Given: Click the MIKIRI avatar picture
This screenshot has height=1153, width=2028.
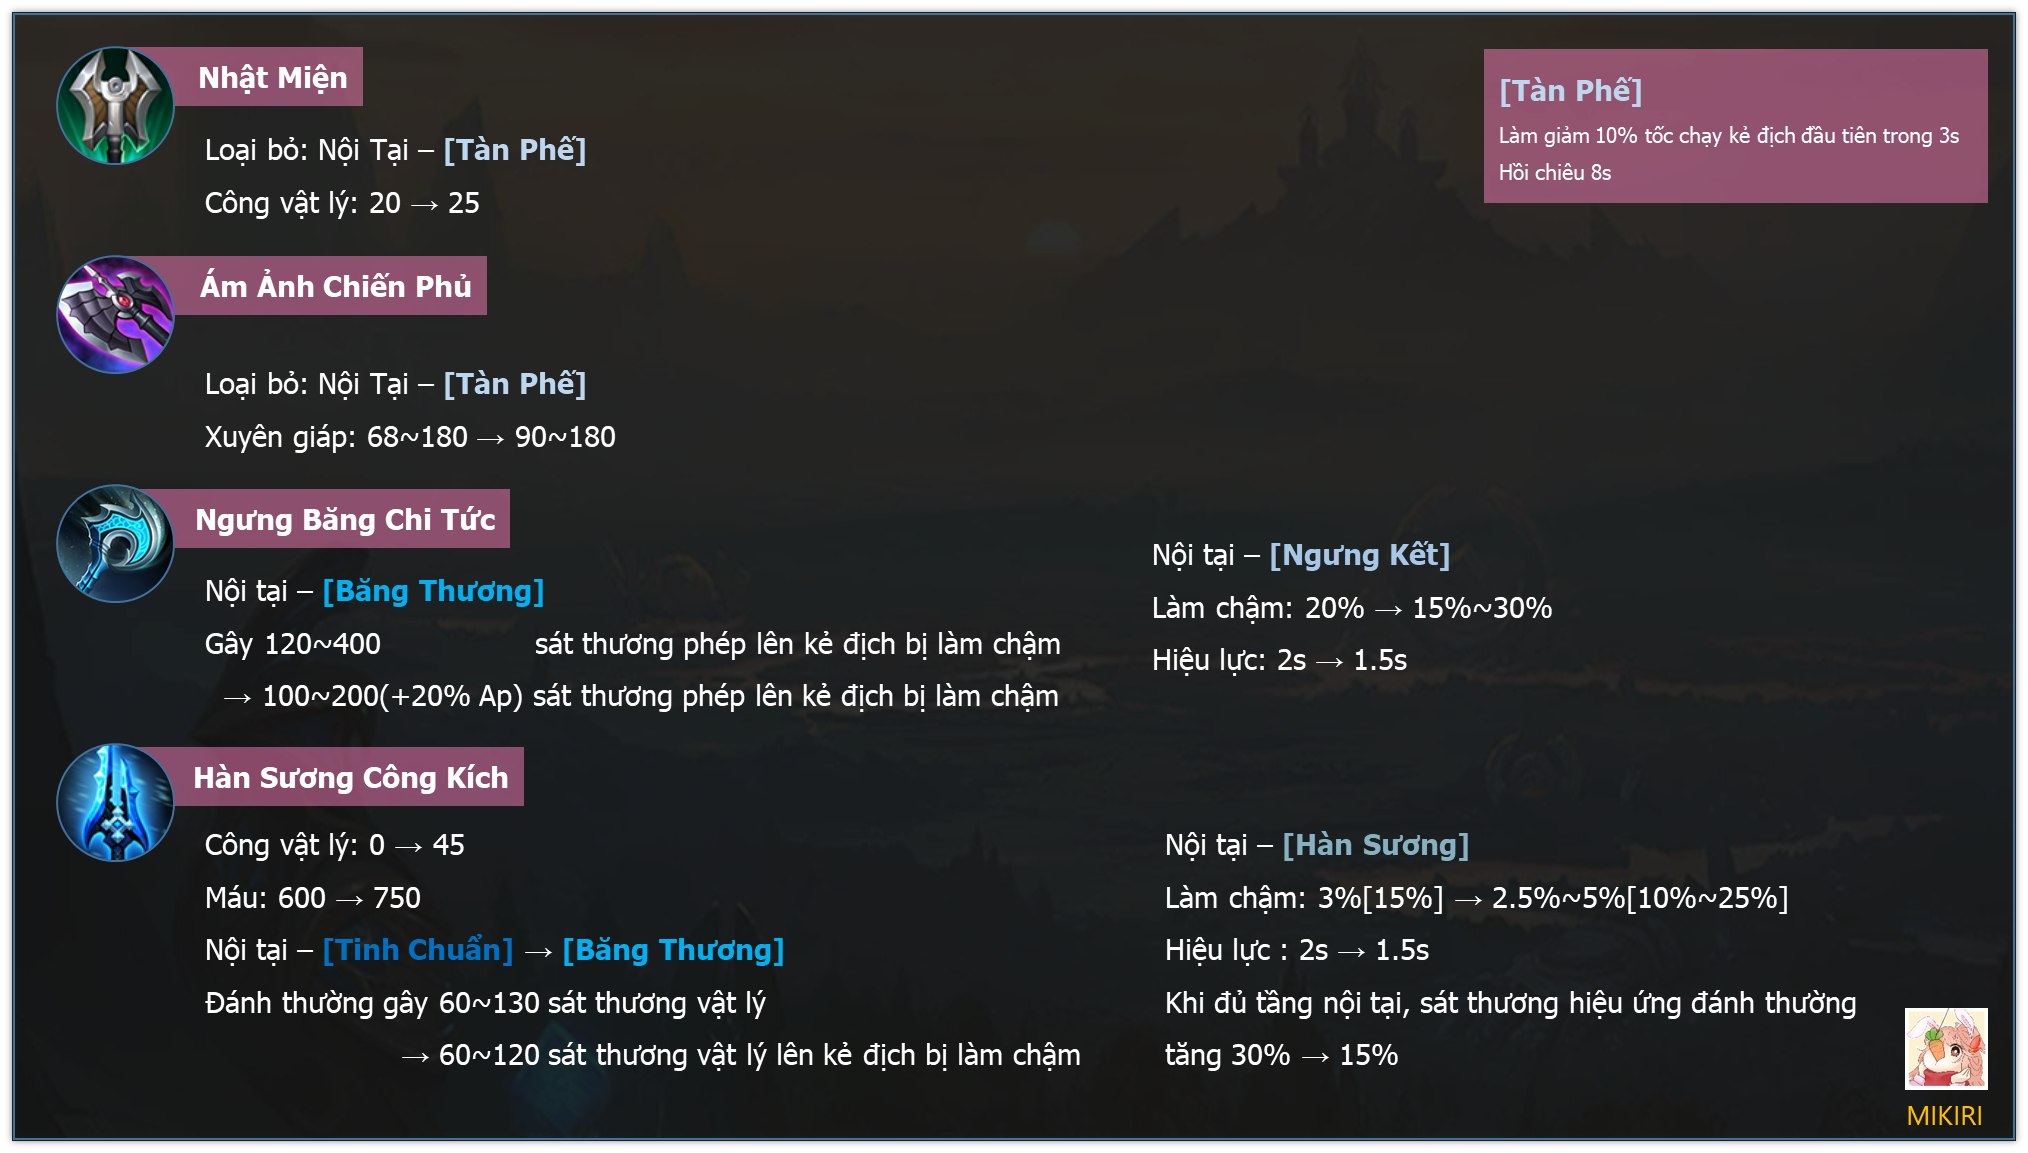Looking at the screenshot, I should click(x=1945, y=1048).
